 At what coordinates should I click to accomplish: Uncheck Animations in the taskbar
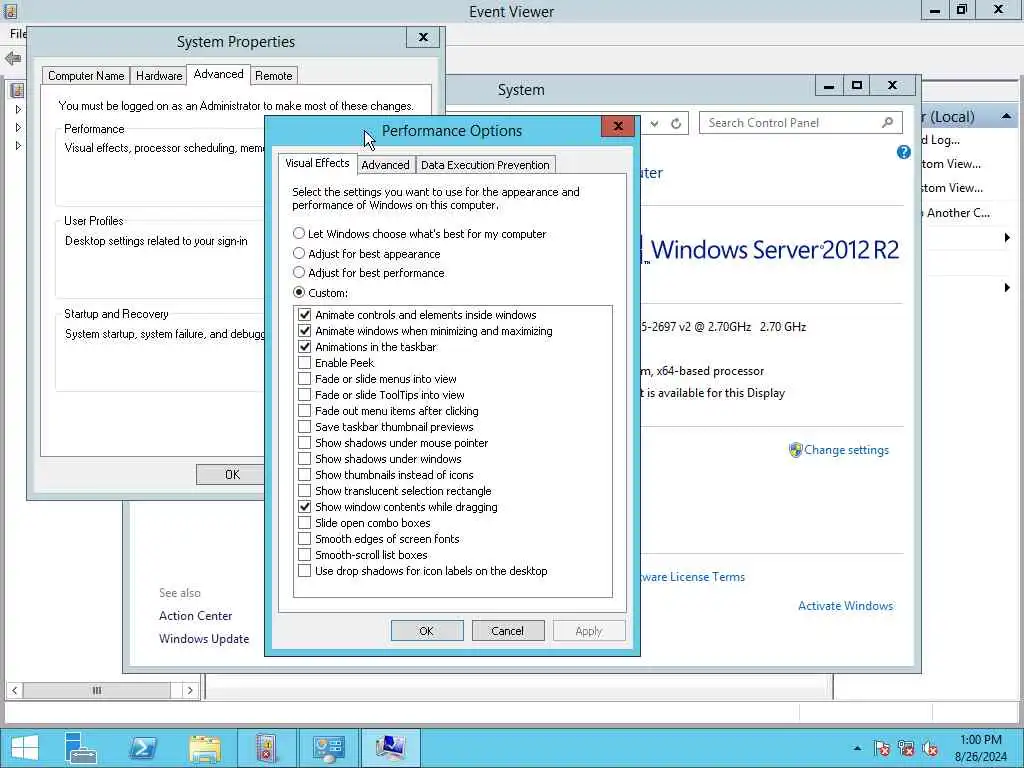click(304, 347)
